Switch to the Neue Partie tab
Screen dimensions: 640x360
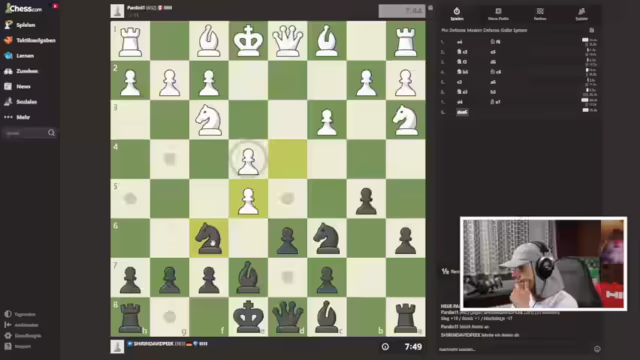tap(498, 14)
